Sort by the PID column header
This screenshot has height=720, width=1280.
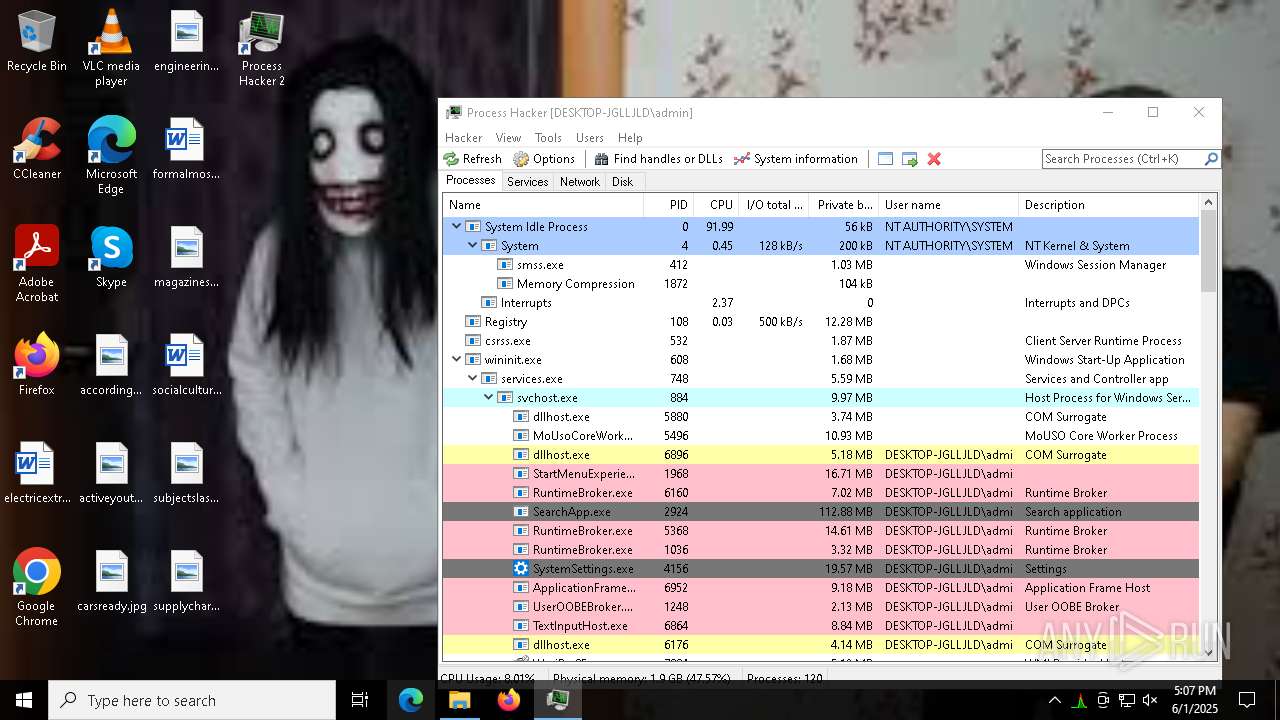point(668,205)
